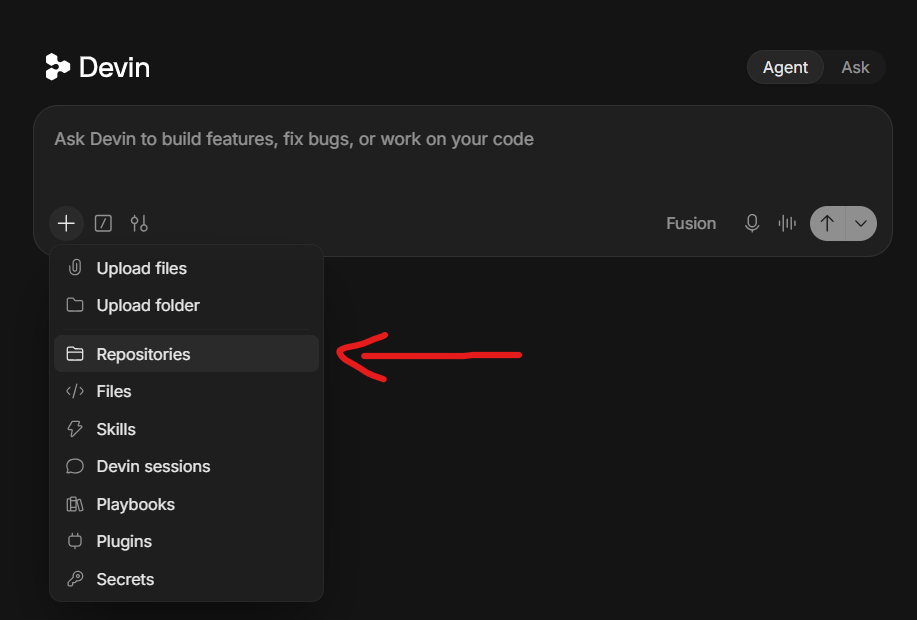Open the session settings sliders icon
This screenshot has width=917, height=620.
[139, 223]
